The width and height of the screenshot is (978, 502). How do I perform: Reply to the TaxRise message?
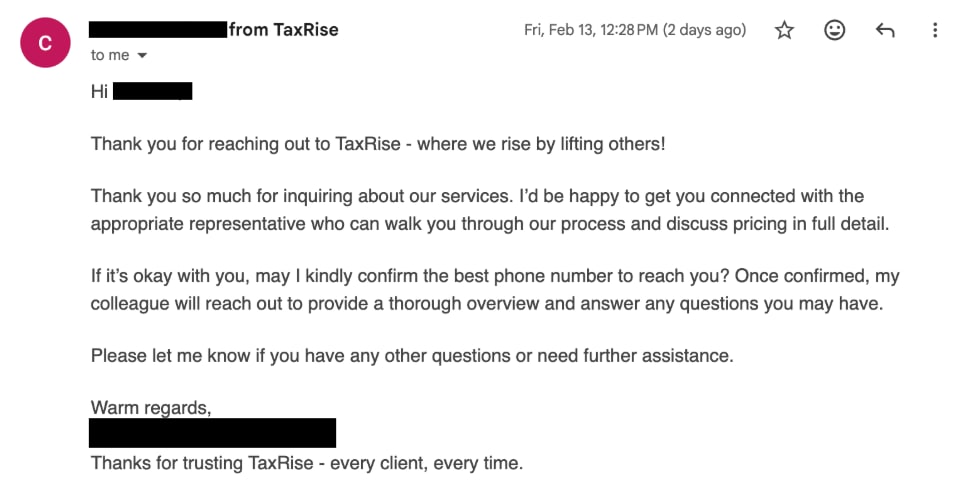(885, 30)
